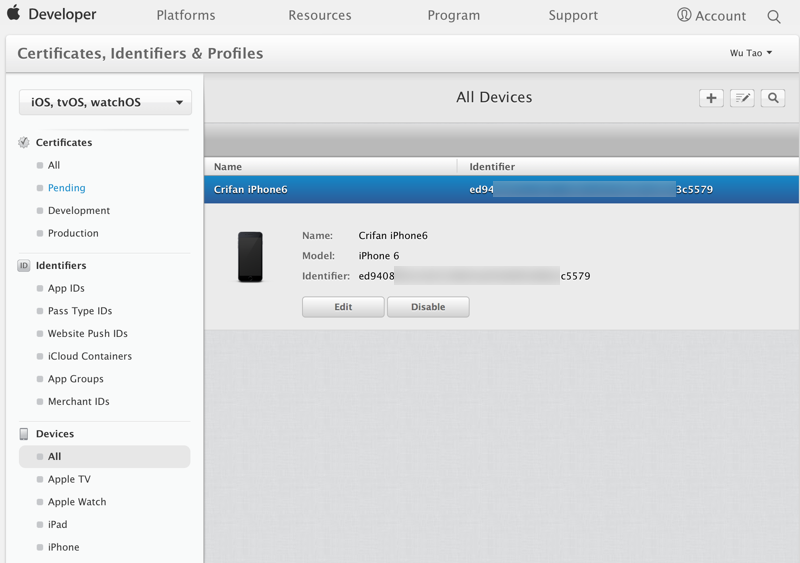Show Apple Watch devices
The width and height of the screenshot is (800, 563).
tap(77, 502)
